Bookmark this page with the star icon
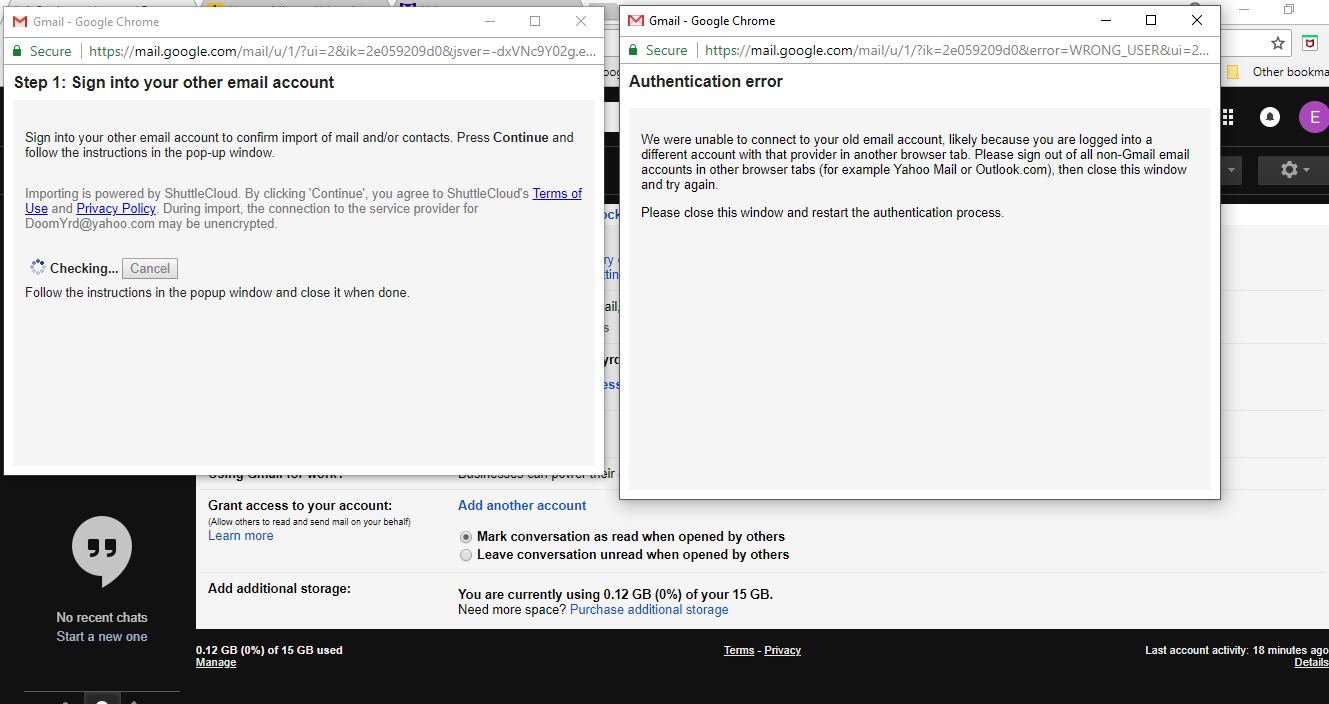 click(1277, 43)
